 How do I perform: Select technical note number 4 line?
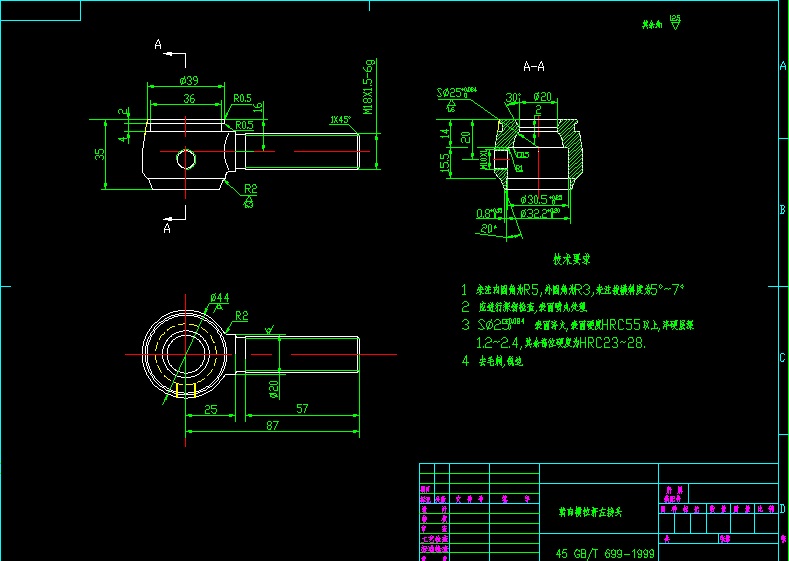[x=492, y=361]
